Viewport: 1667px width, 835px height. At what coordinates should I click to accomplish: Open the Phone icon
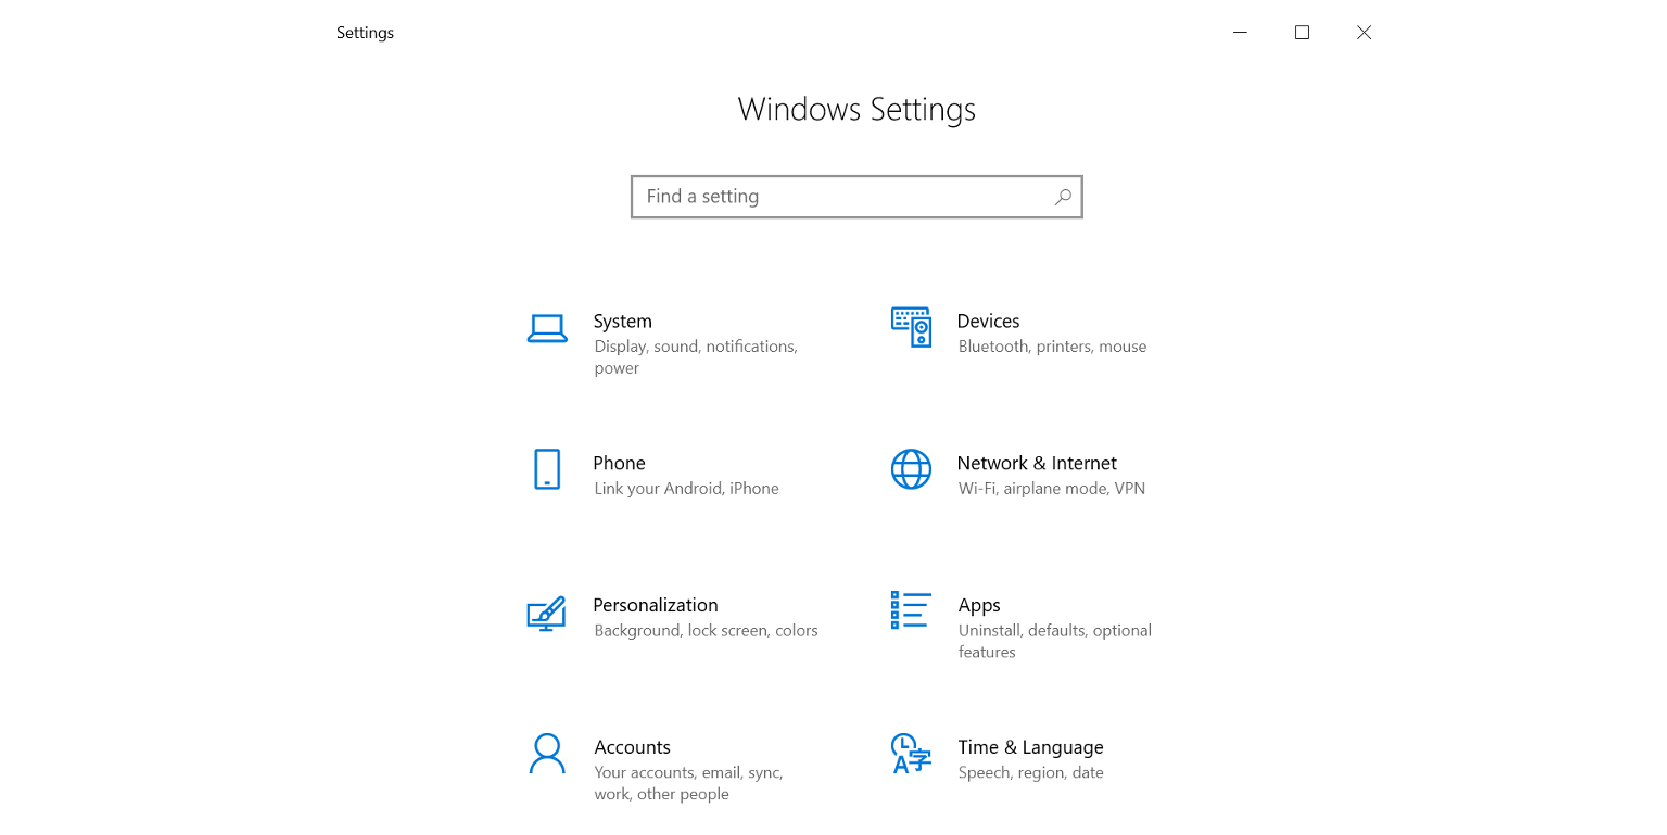[x=547, y=469]
